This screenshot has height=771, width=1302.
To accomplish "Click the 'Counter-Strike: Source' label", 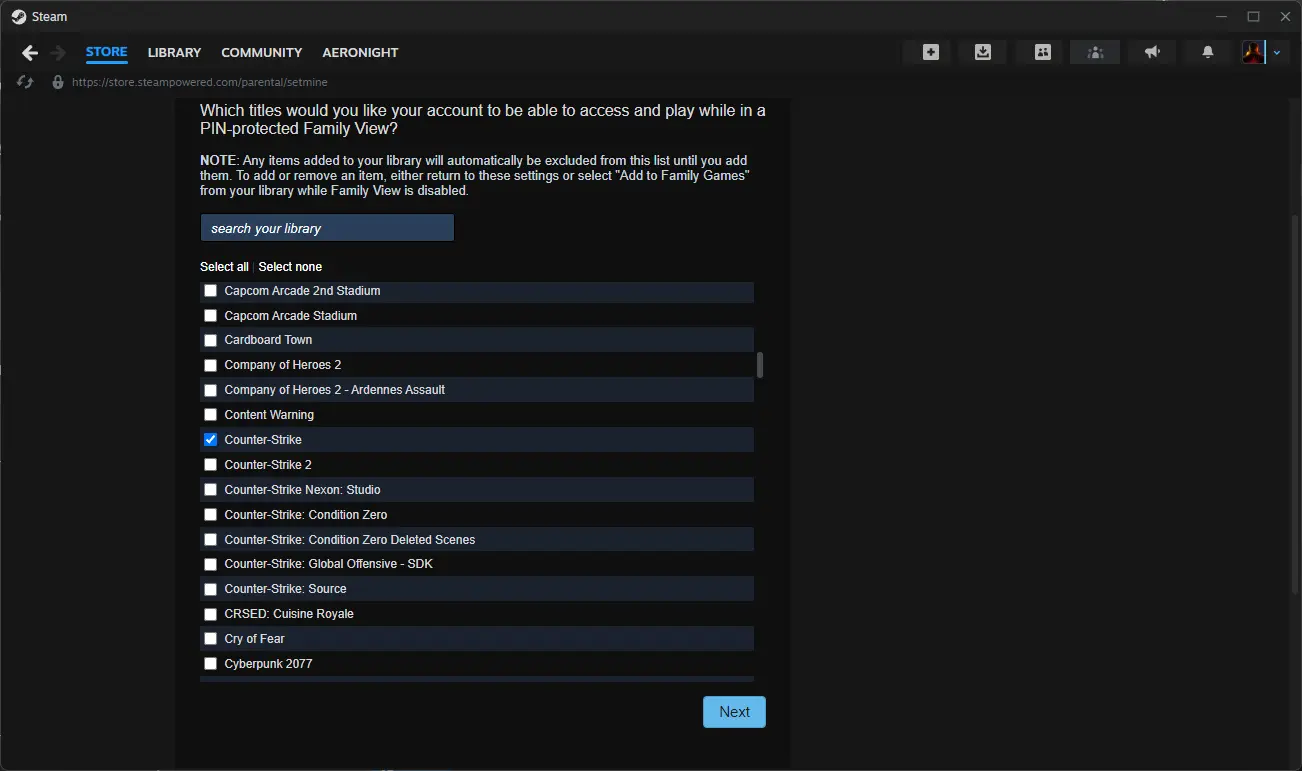I will [285, 589].
